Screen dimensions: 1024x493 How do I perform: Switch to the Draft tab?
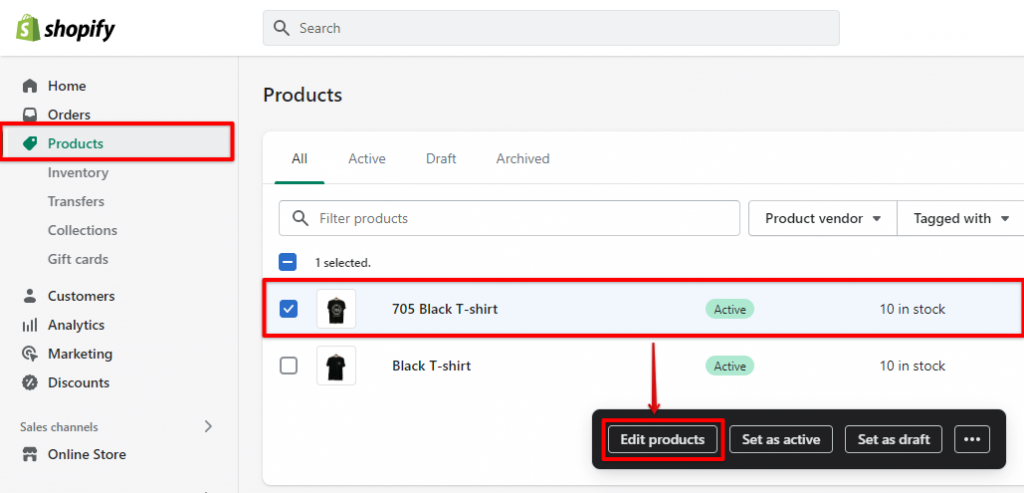441,159
